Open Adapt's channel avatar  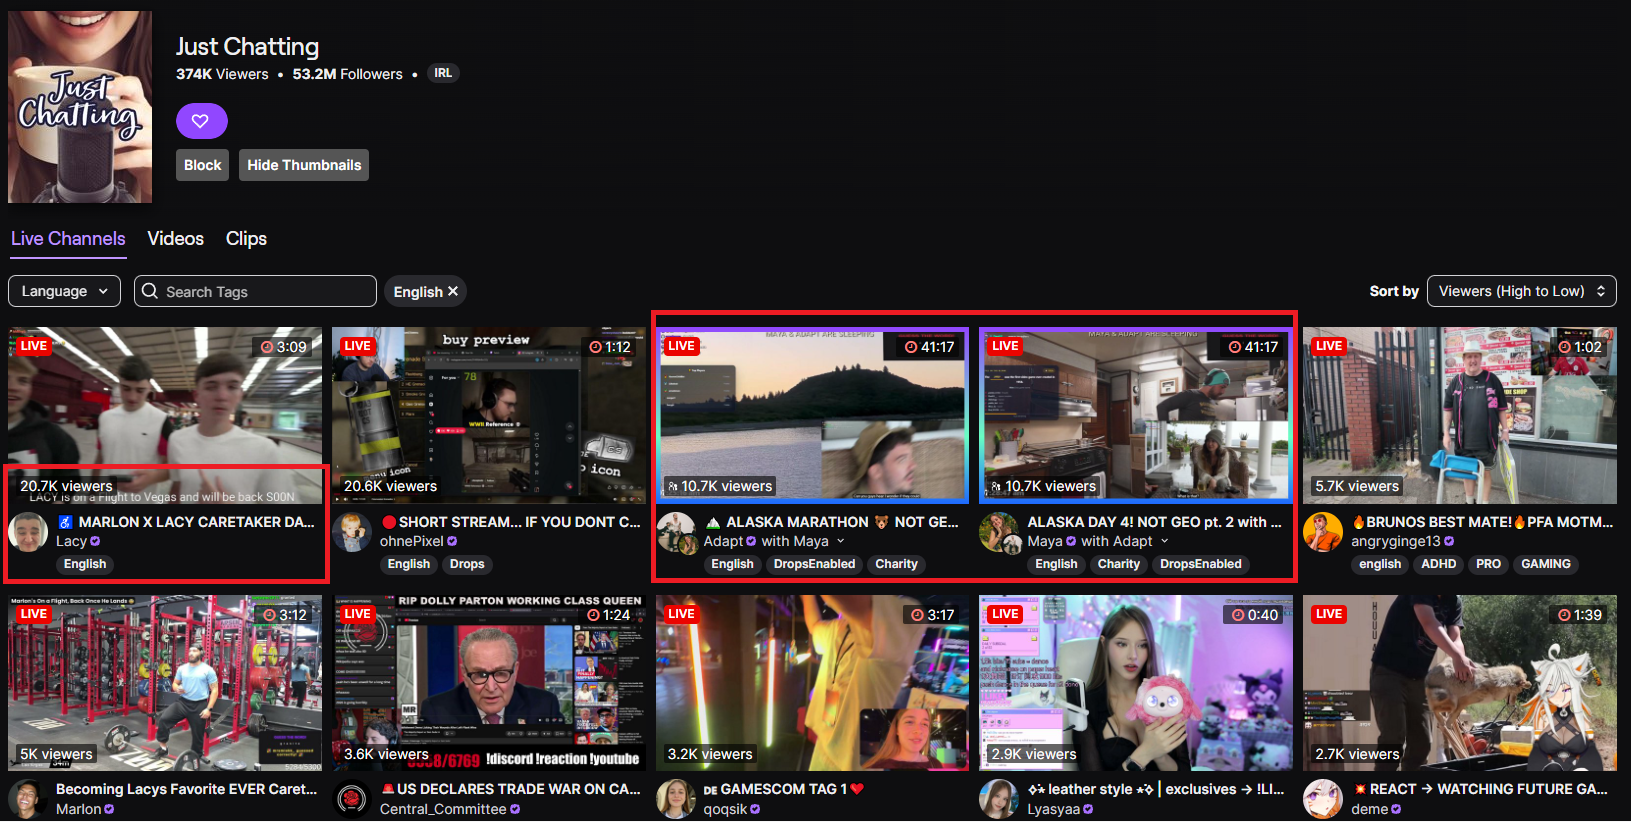(676, 532)
